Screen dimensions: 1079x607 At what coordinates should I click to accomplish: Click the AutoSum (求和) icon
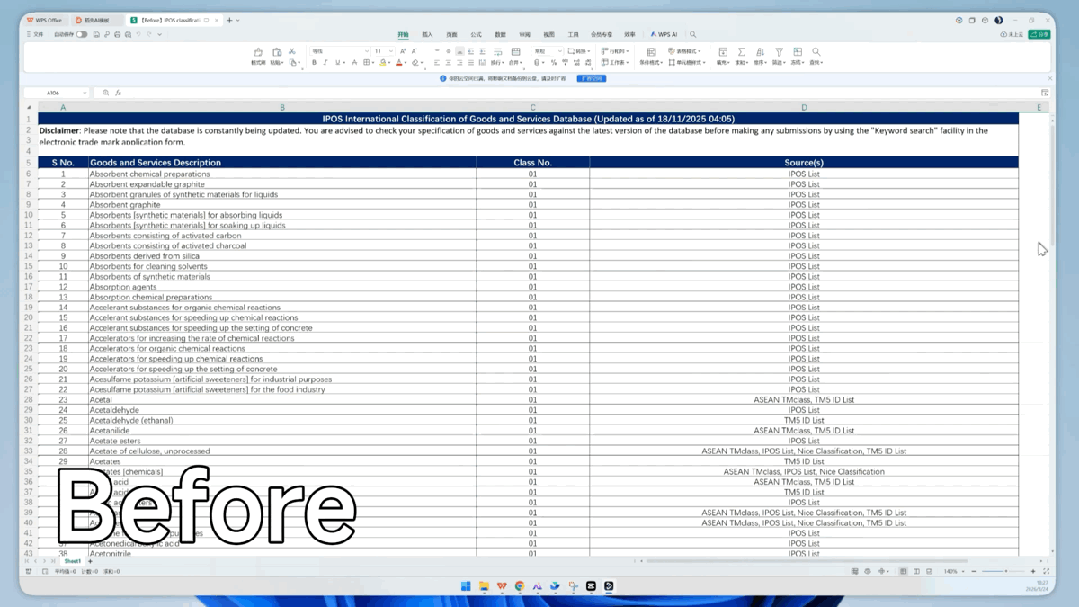click(x=740, y=52)
